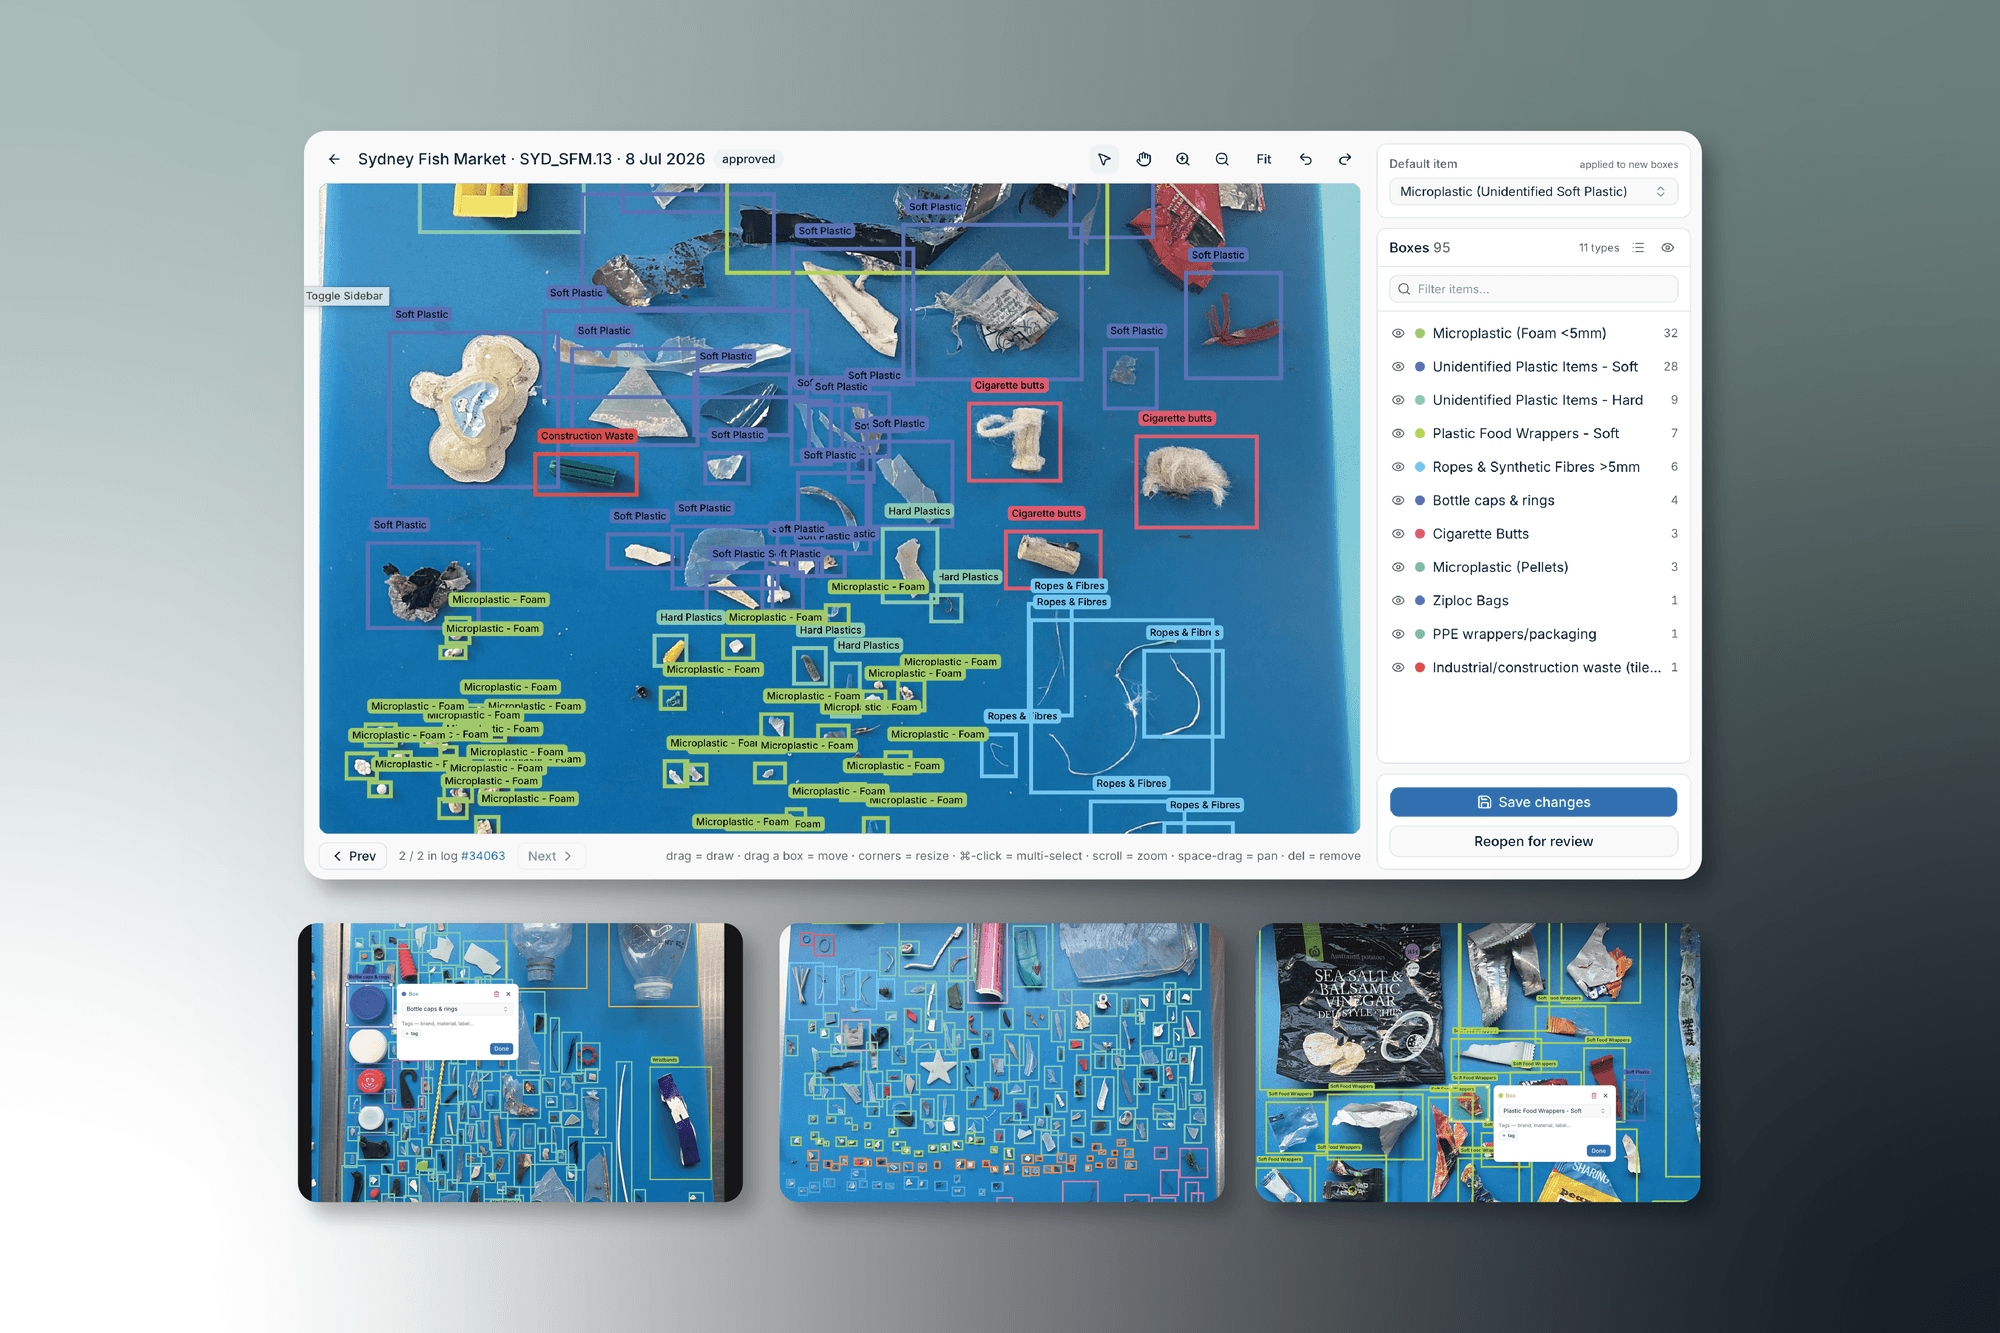Click the zoom out magnifier icon
2000x1333 pixels.
tap(1222, 159)
